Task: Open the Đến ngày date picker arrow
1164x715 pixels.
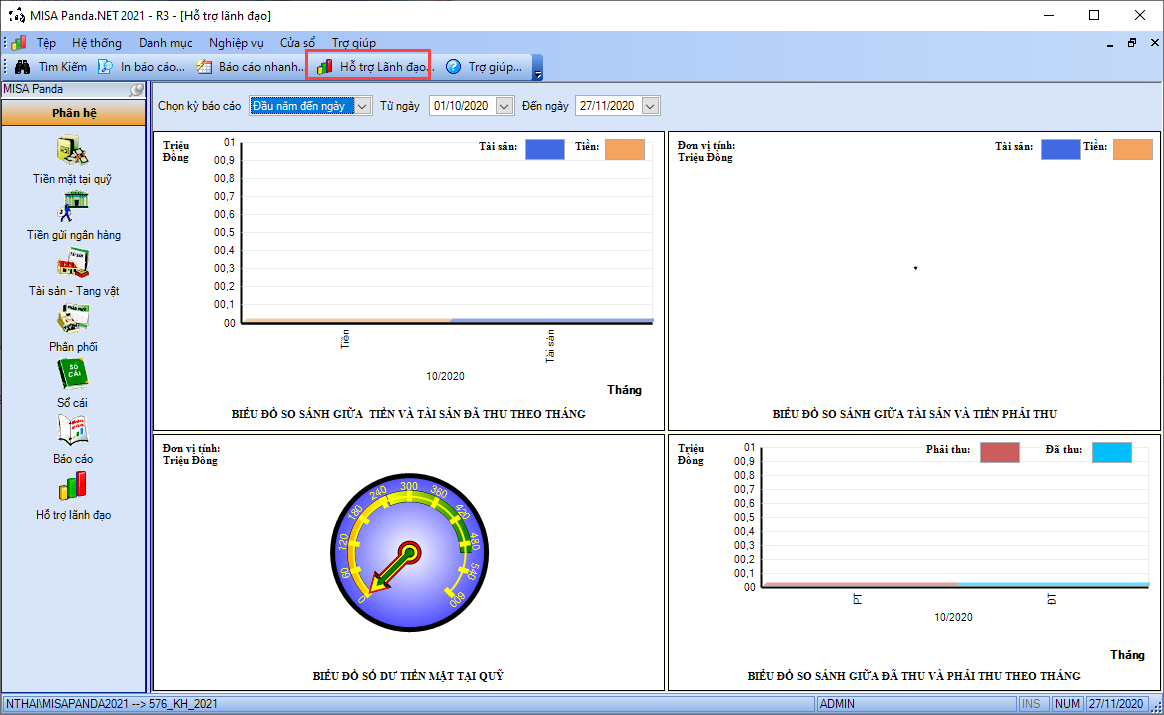Action: click(x=650, y=106)
